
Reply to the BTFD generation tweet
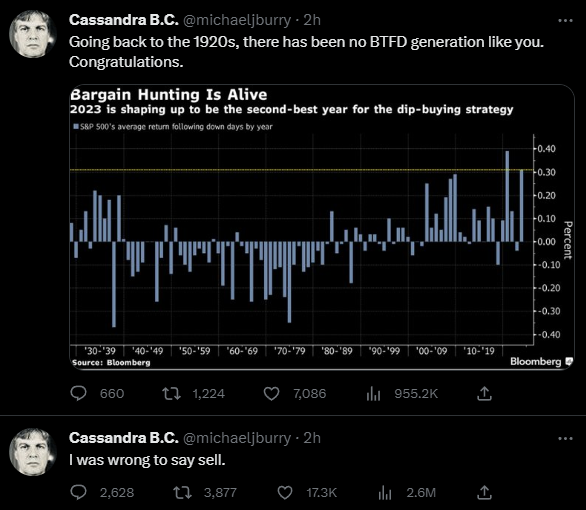click(x=78, y=393)
